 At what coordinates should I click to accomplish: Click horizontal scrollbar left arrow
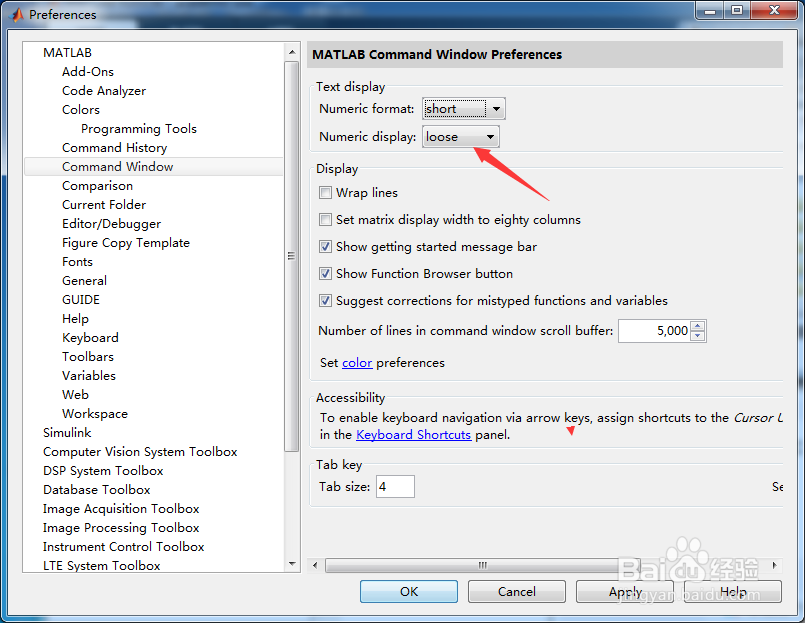point(315,565)
